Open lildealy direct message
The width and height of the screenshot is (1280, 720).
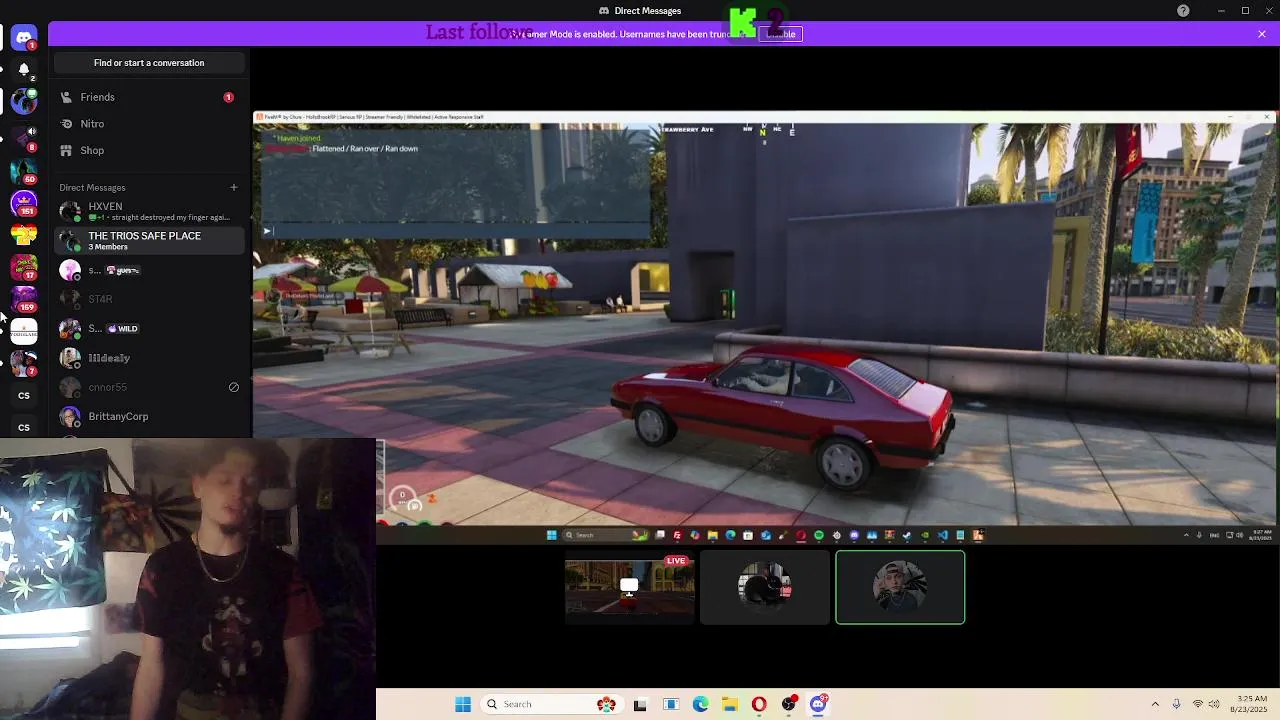(149, 358)
